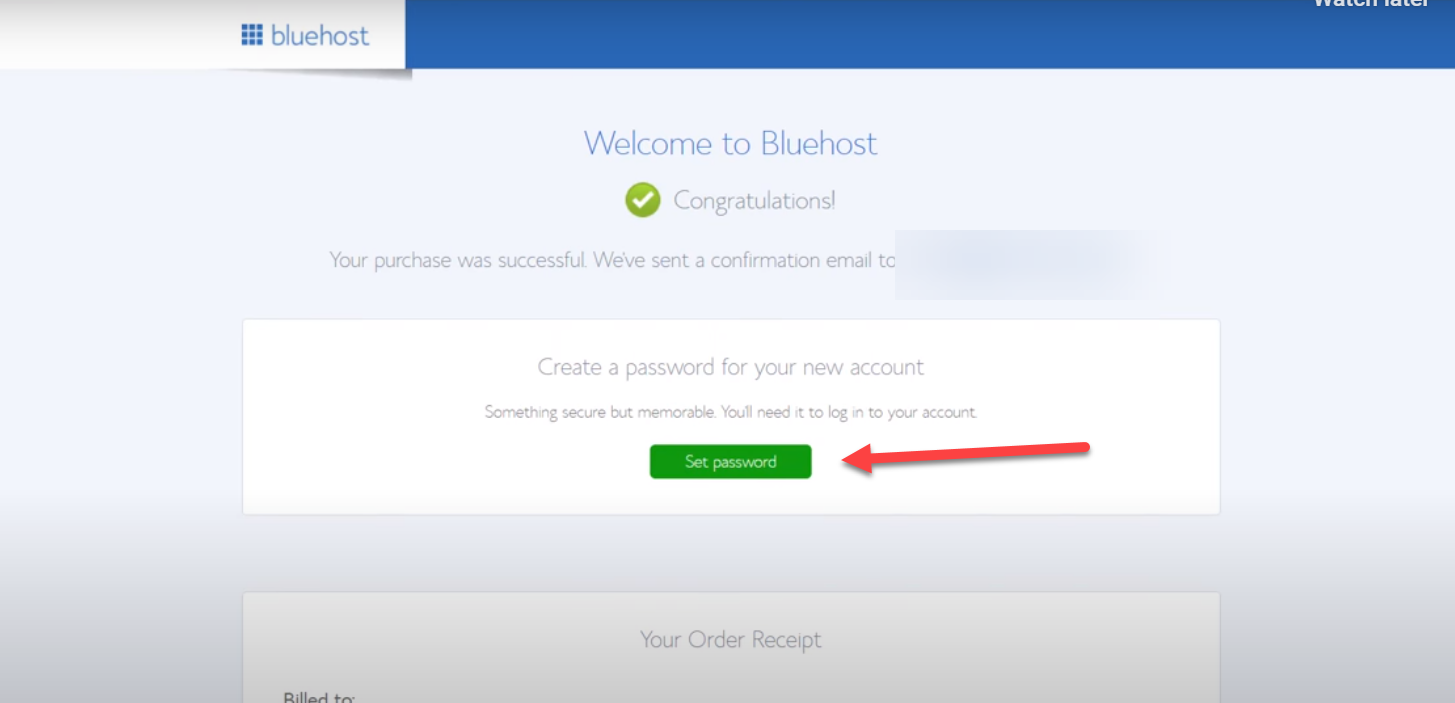Click the purchase was successful message

pyautogui.click(x=613, y=260)
